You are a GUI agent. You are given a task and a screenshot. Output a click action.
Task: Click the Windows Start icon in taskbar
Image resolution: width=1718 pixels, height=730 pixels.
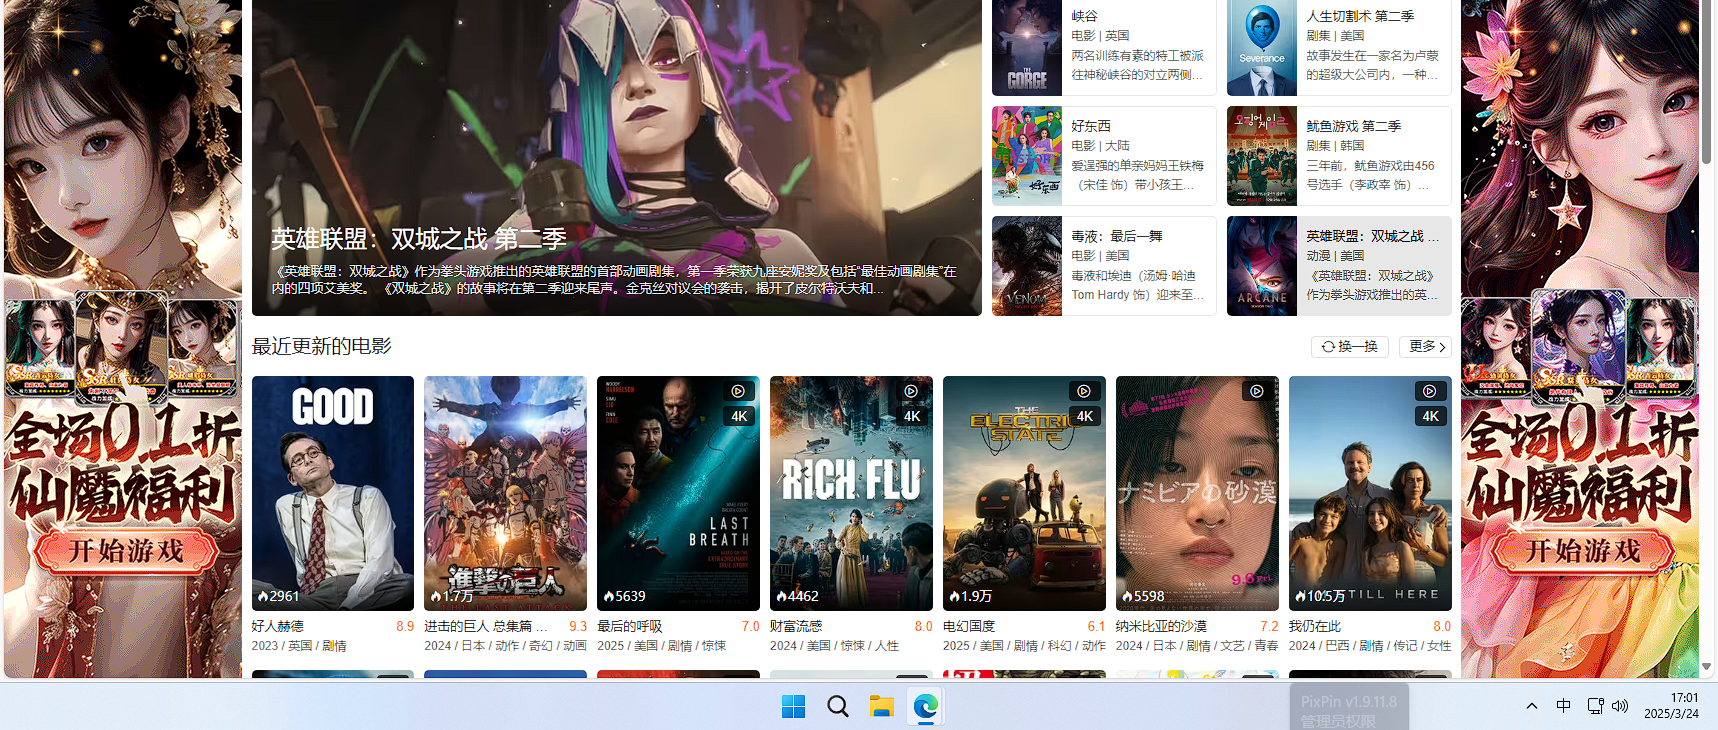(x=793, y=707)
